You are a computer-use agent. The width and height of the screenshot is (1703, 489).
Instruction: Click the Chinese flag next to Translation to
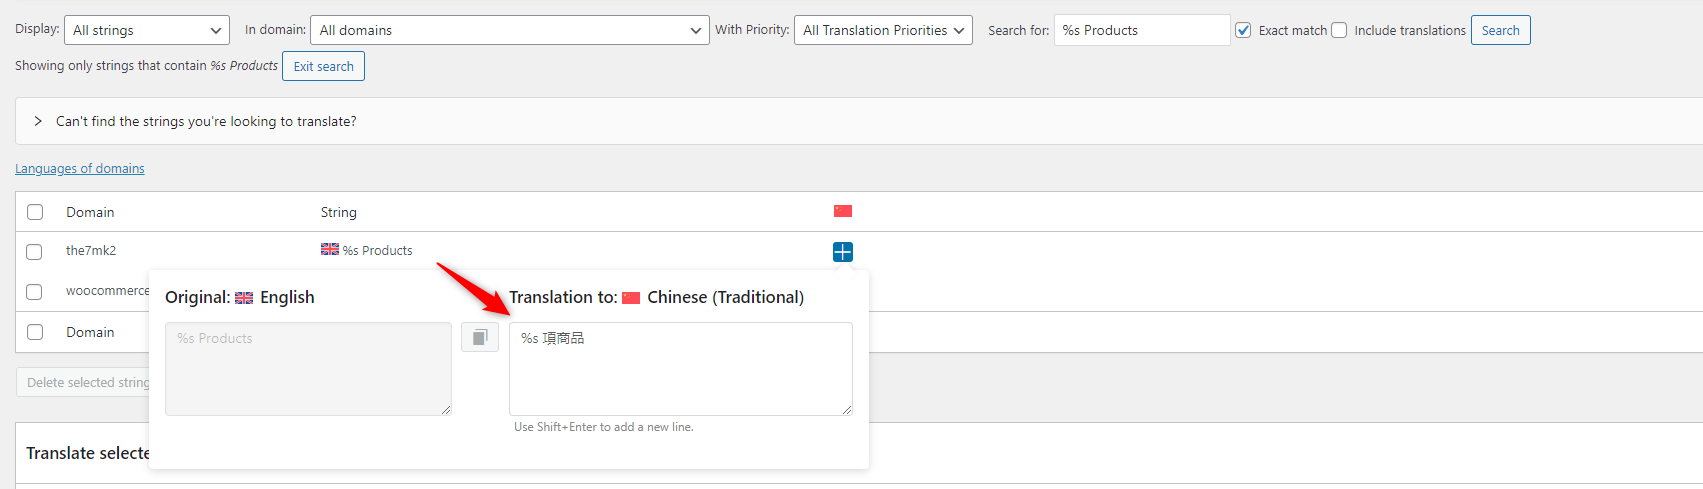pos(631,298)
